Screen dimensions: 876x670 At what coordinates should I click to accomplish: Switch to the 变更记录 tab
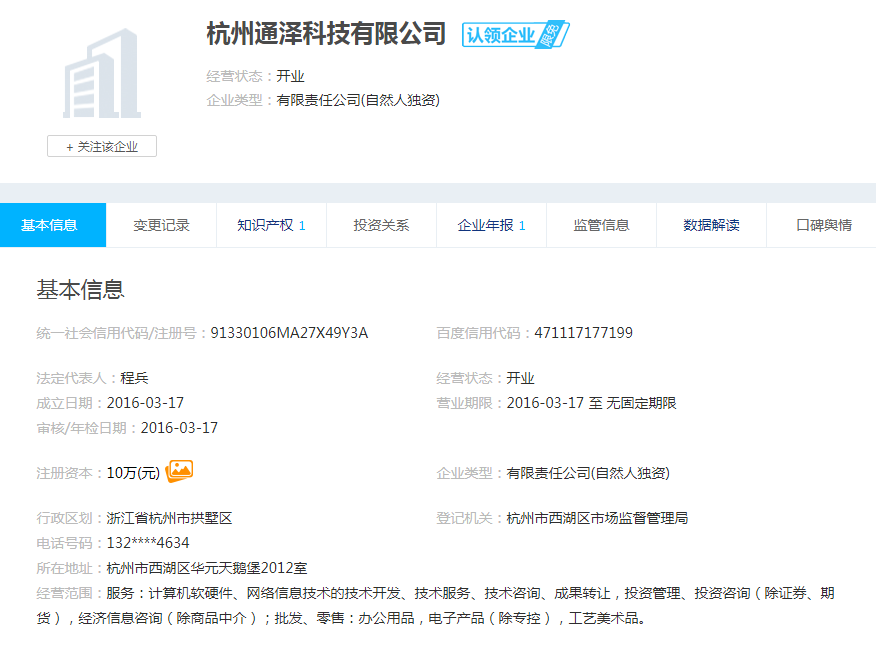tap(161, 225)
